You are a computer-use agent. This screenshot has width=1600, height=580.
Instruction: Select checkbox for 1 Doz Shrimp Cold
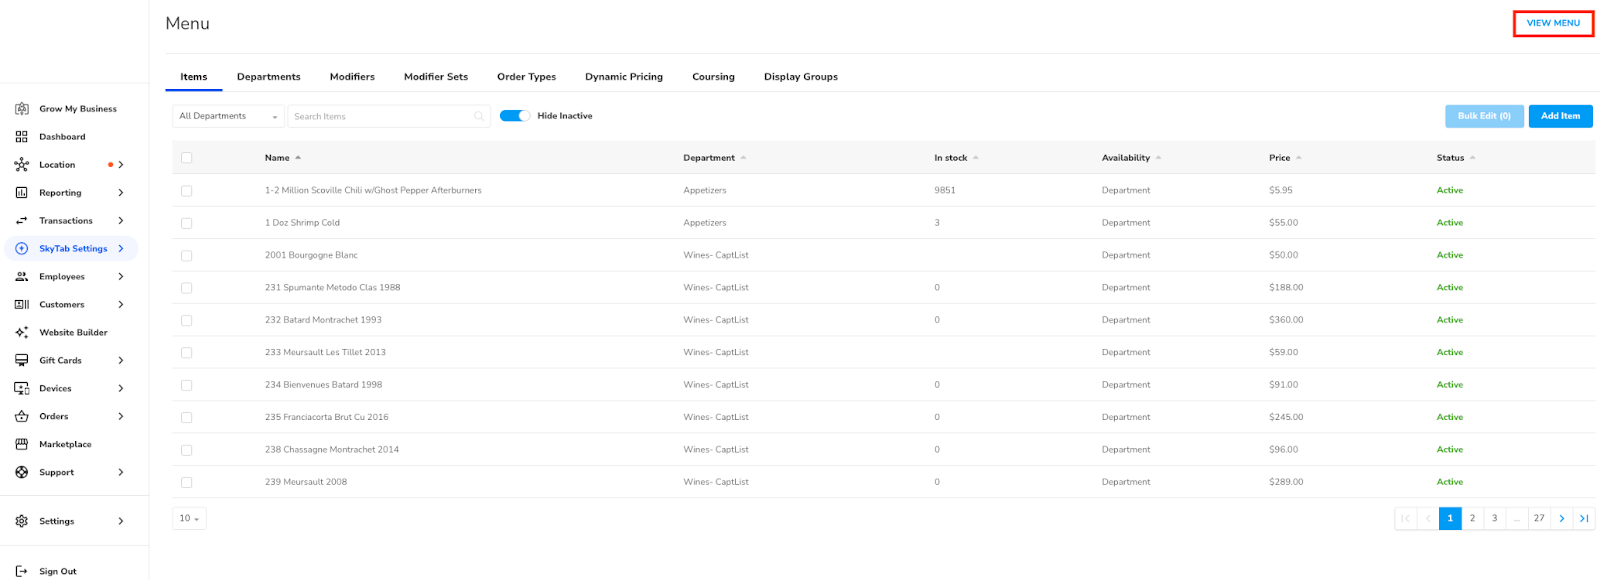pos(187,223)
